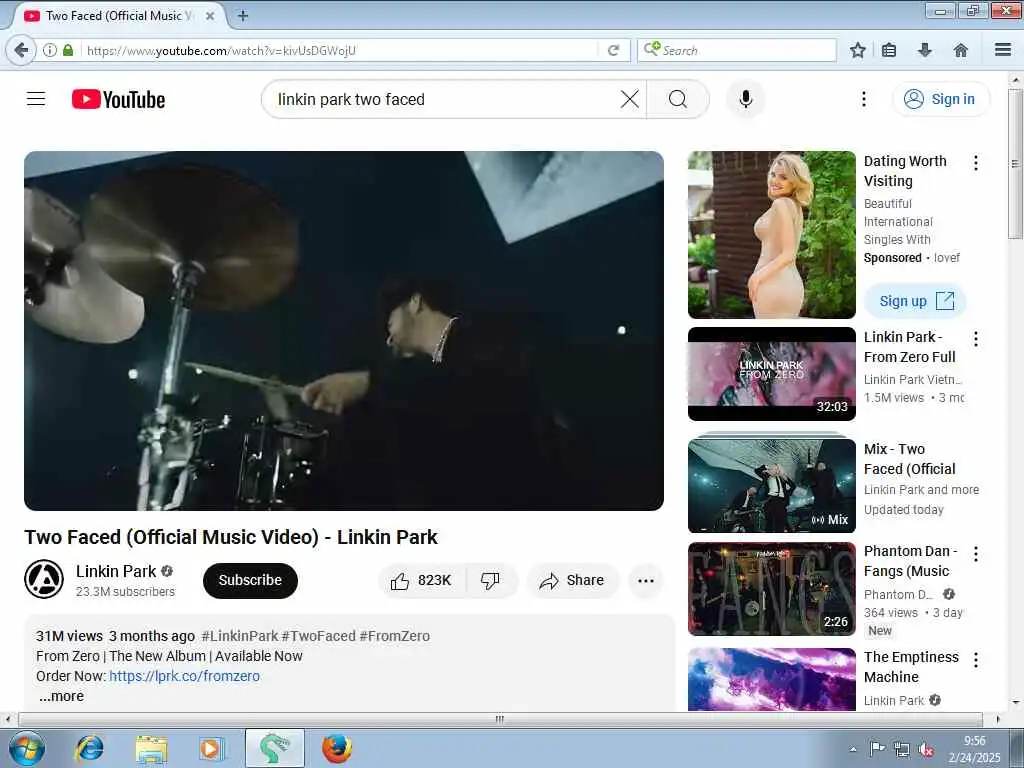The height and width of the screenshot is (768, 1024).
Task: Click the Firefox Search box
Action: tap(737, 50)
